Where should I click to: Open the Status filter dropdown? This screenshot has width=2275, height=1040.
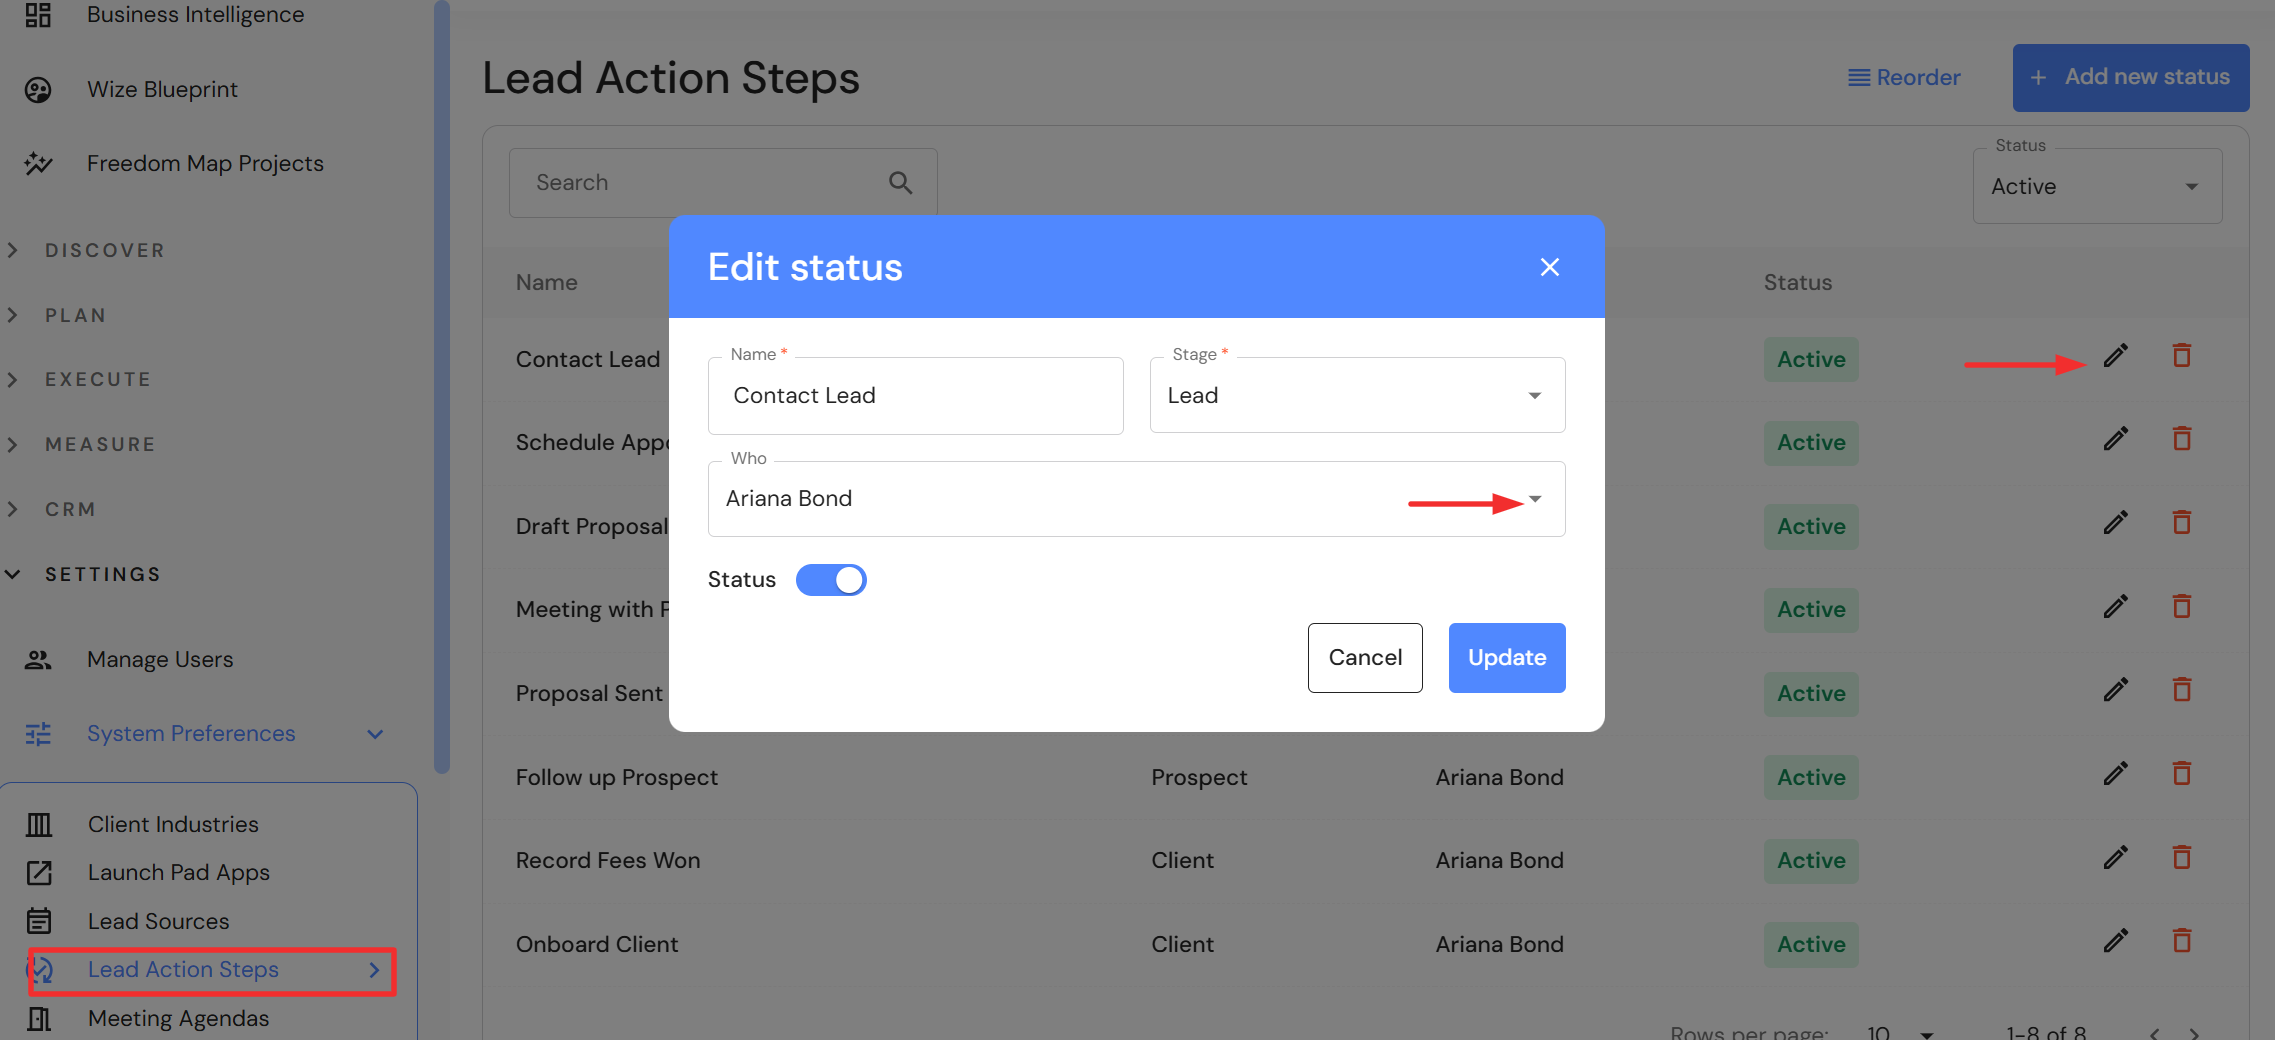[2097, 187]
